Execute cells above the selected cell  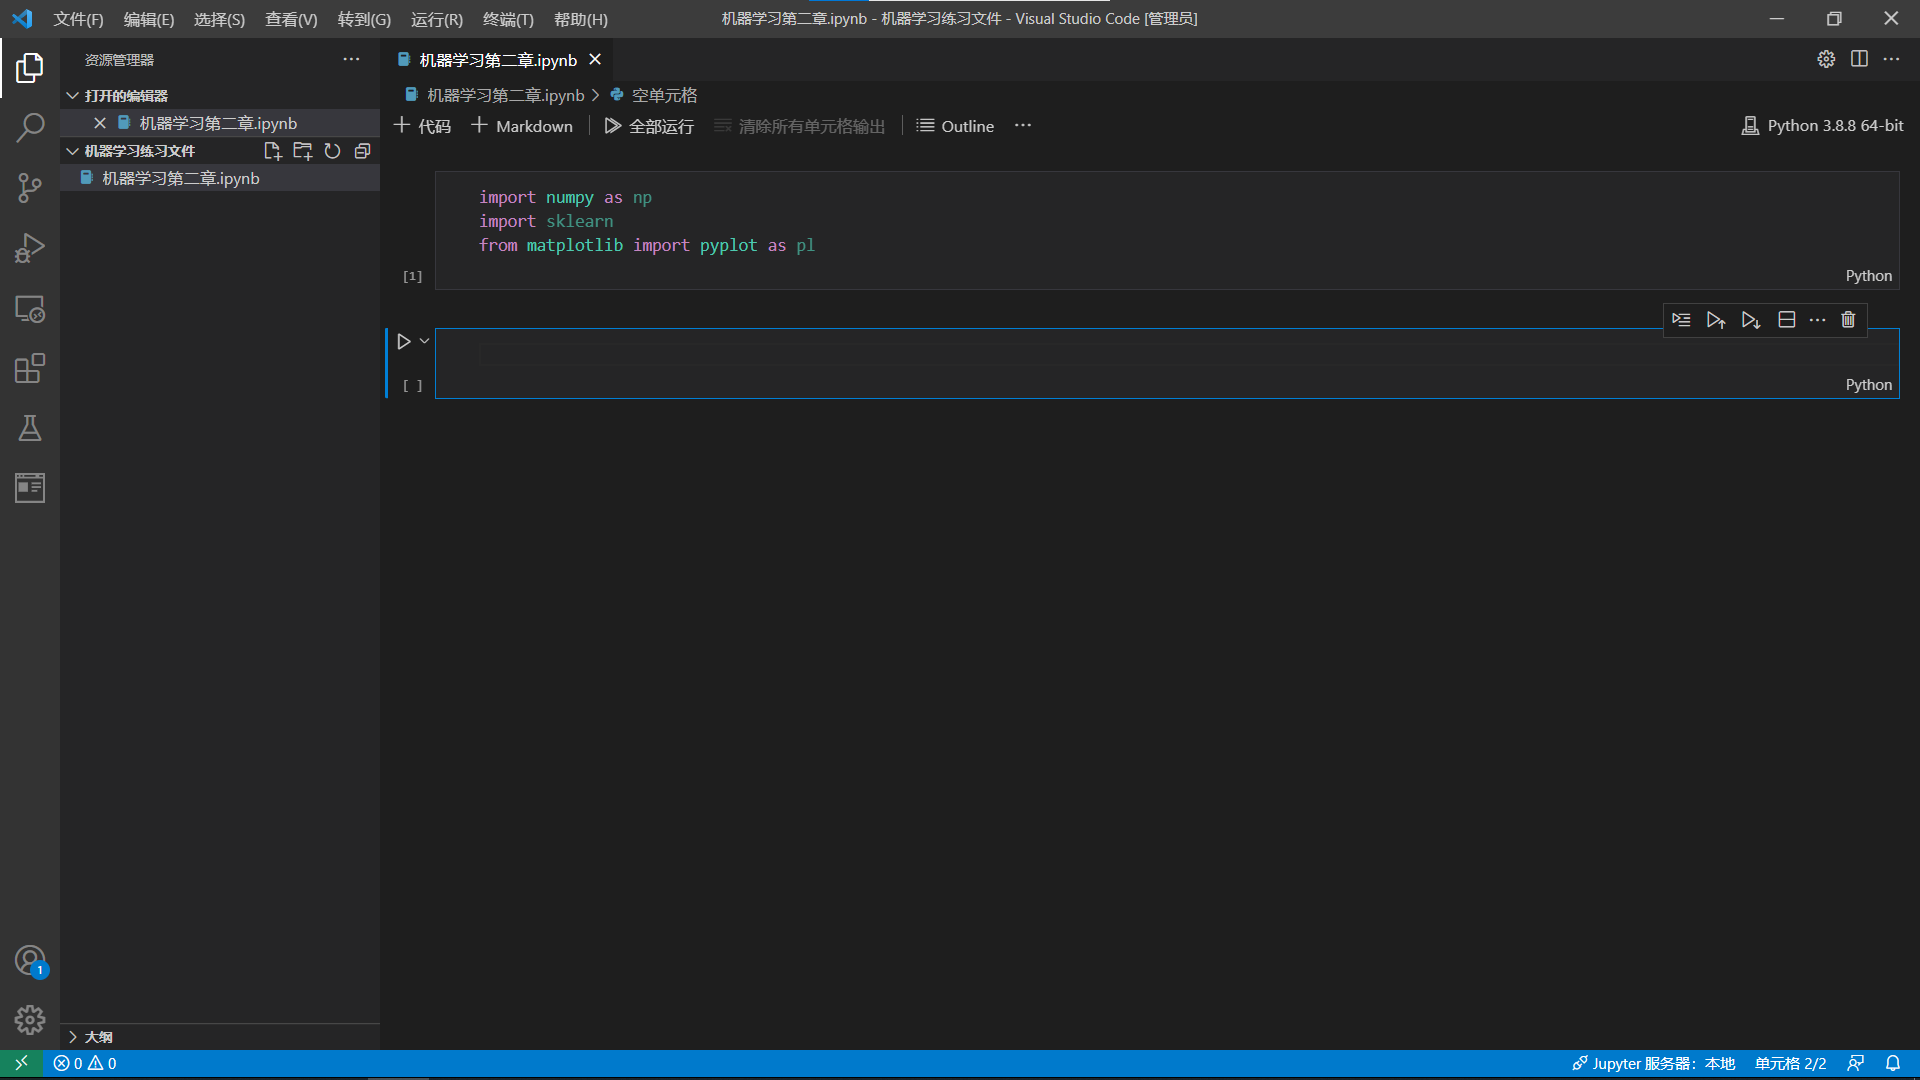pos(1717,319)
